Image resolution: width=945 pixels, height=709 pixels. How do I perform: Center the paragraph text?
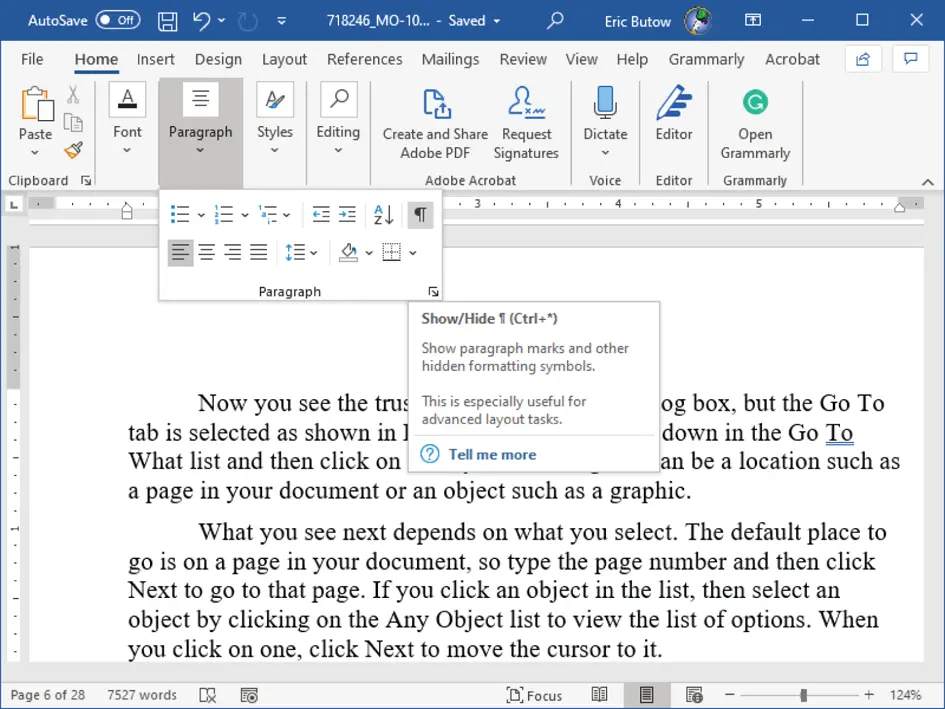click(x=207, y=253)
